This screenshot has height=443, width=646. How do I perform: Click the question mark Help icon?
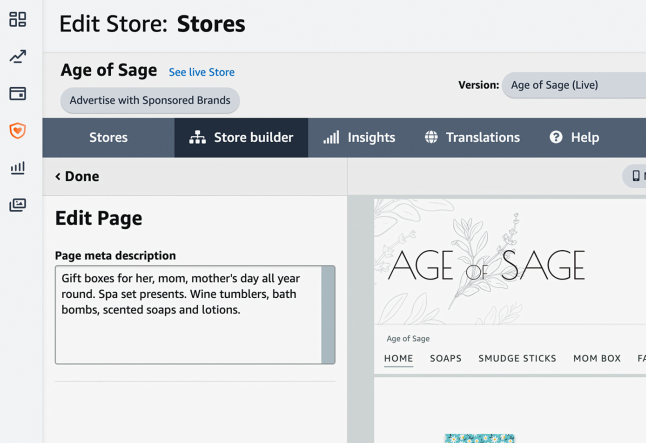(x=556, y=137)
